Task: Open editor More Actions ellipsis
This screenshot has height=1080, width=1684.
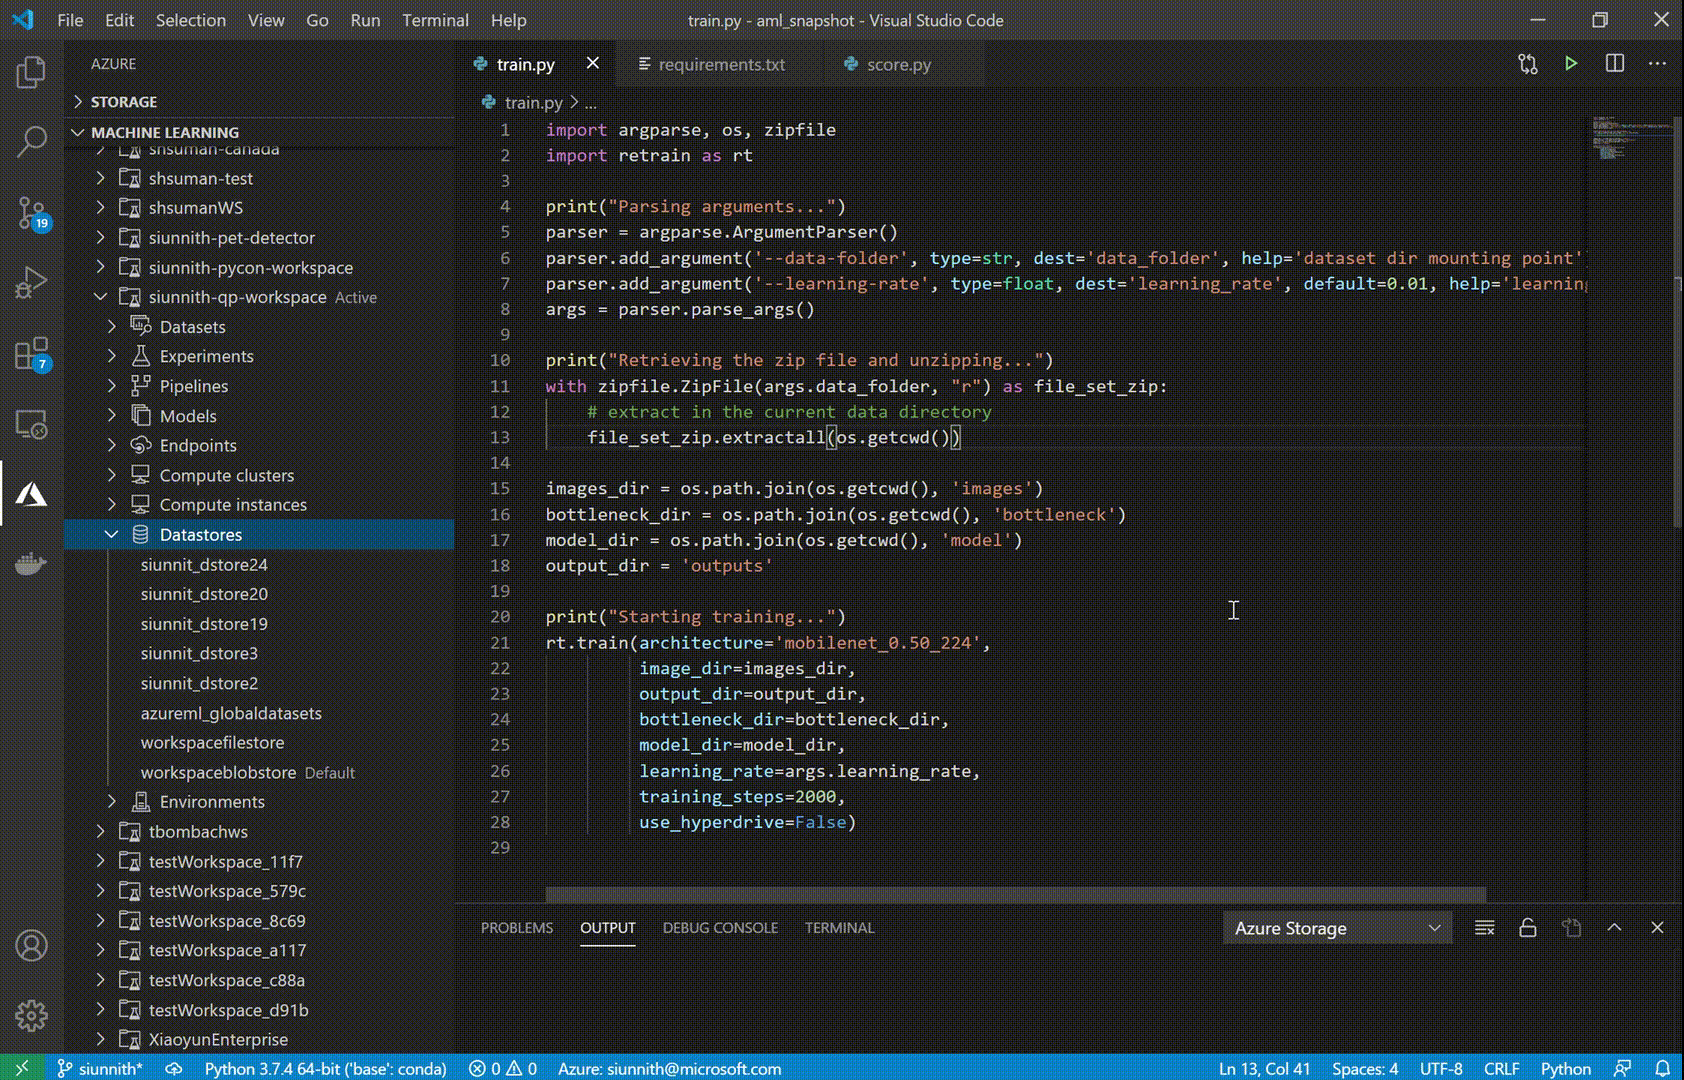Action: click(x=1657, y=64)
